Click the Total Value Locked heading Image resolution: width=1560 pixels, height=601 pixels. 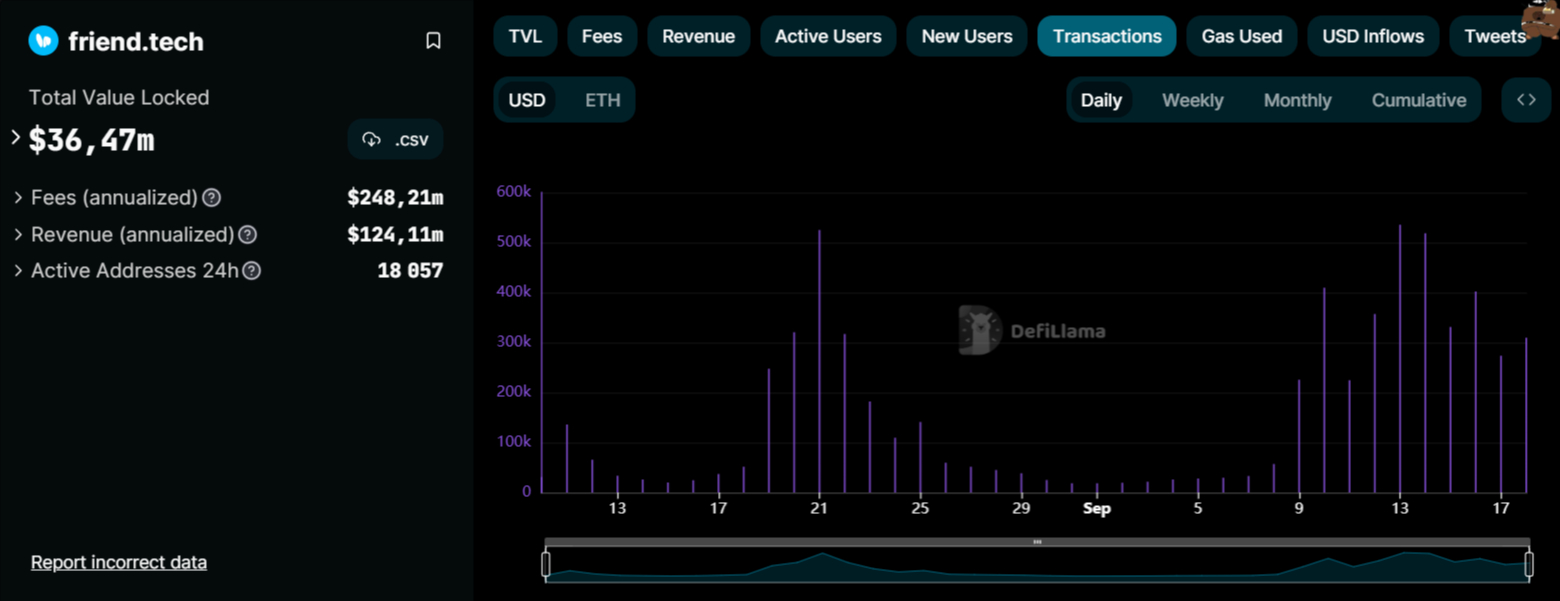119,98
